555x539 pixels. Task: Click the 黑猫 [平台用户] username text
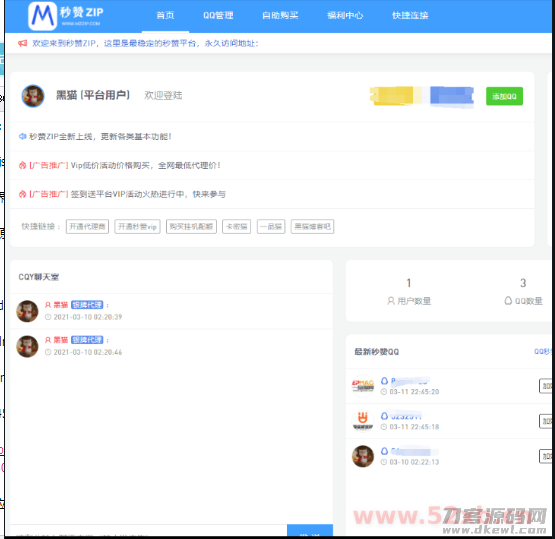tap(93, 95)
